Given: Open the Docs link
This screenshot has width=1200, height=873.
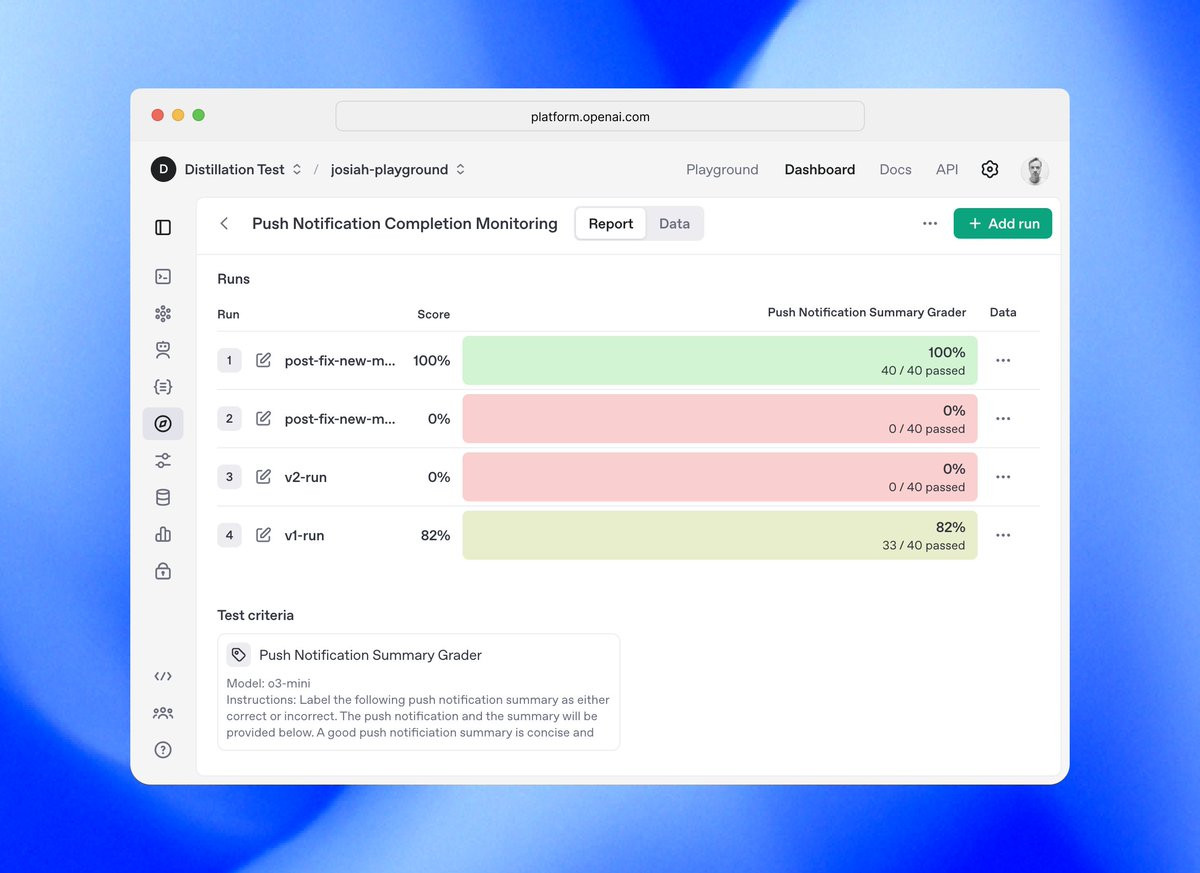Looking at the screenshot, I should click(x=895, y=169).
